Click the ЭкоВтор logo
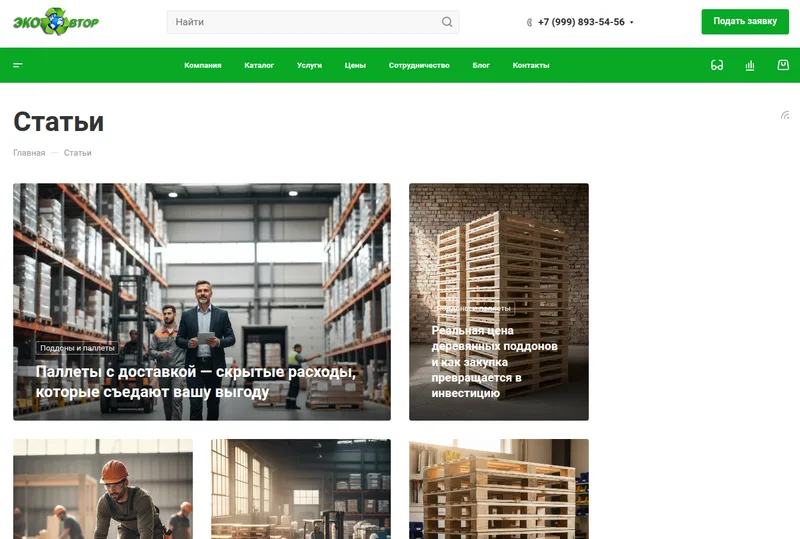Image resolution: width=800 pixels, height=539 pixels. 56,21
